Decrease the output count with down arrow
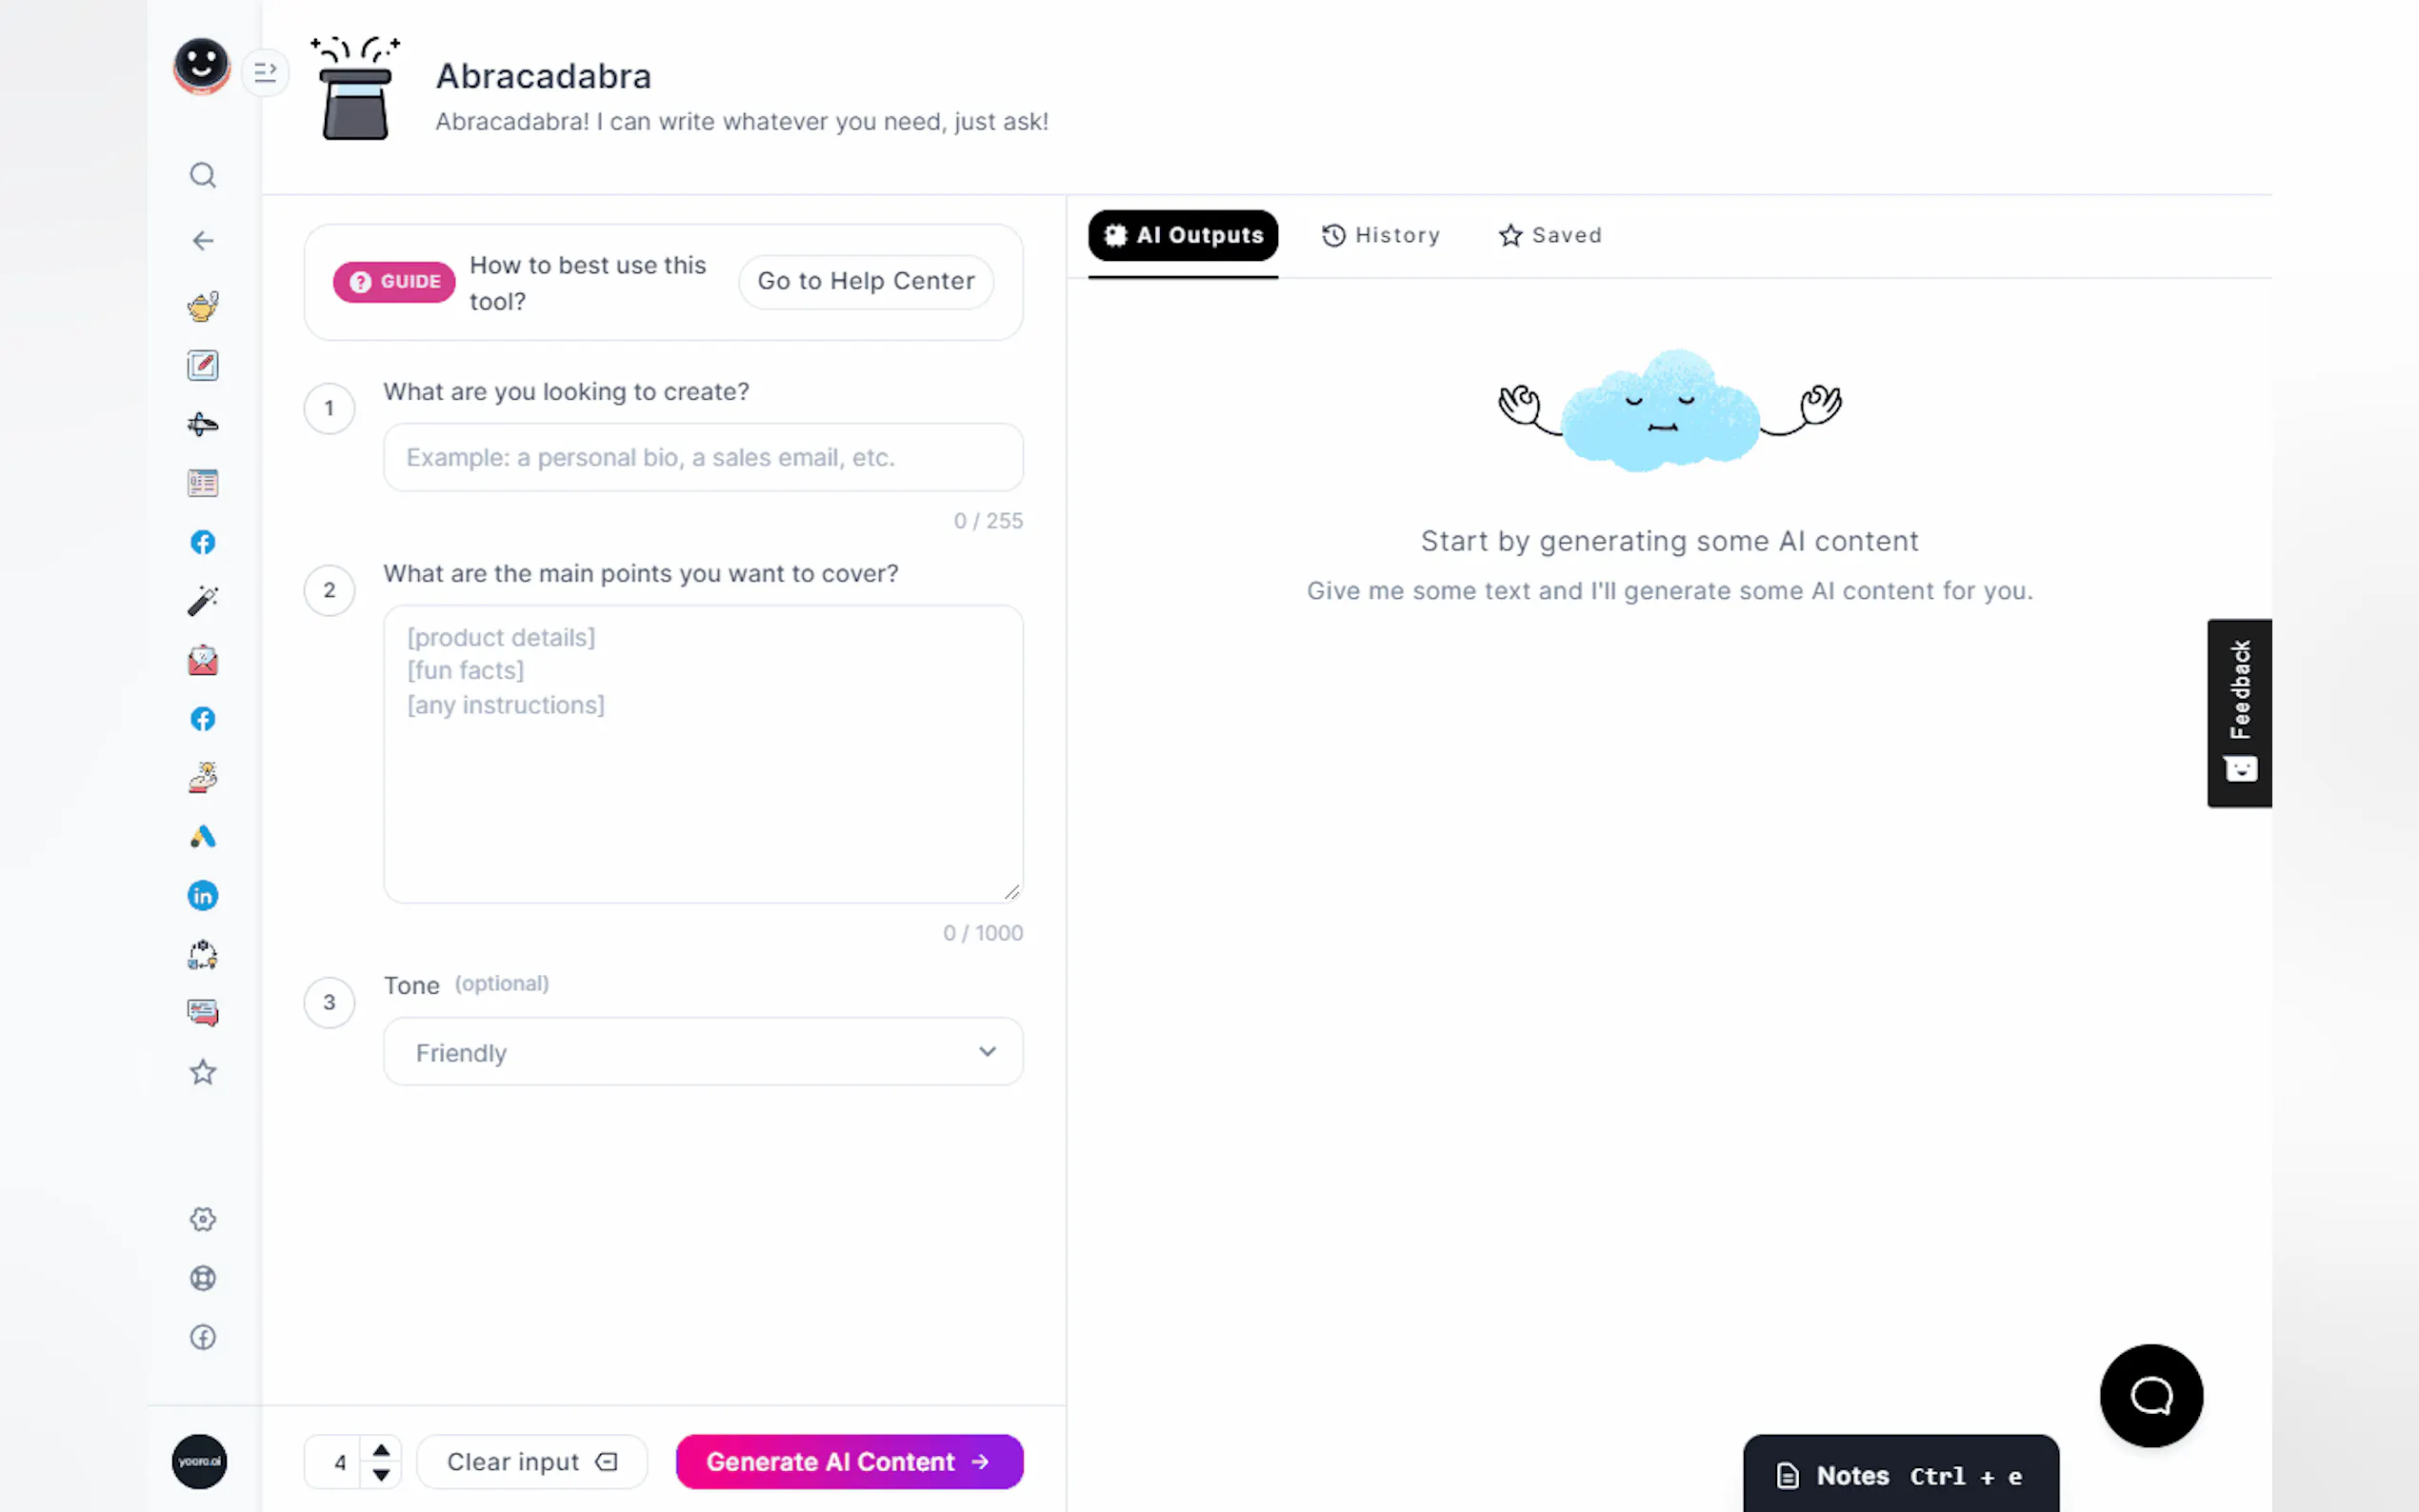This screenshot has width=2419, height=1512. pos(381,1475)
